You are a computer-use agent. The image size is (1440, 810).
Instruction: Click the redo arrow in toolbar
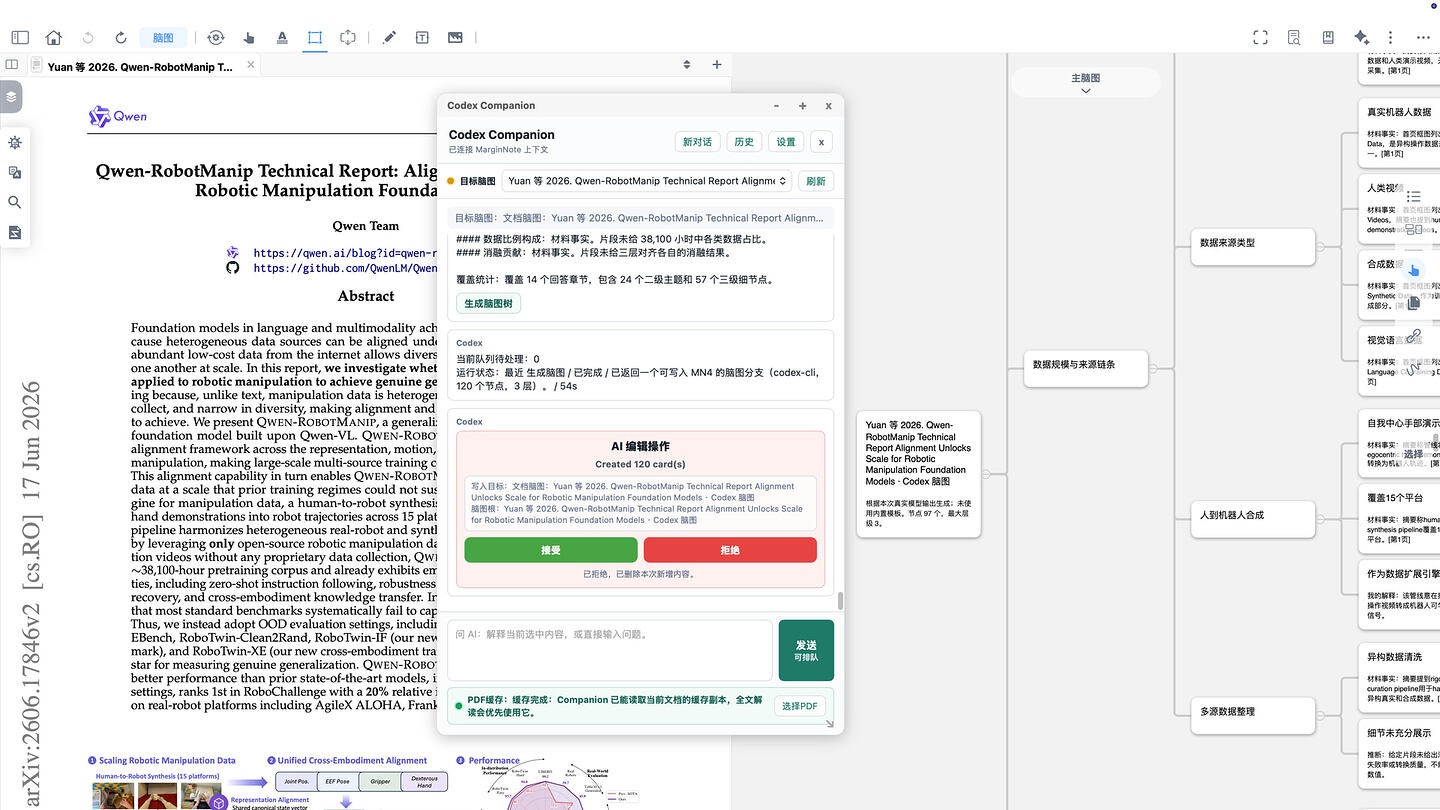(121, 37)
